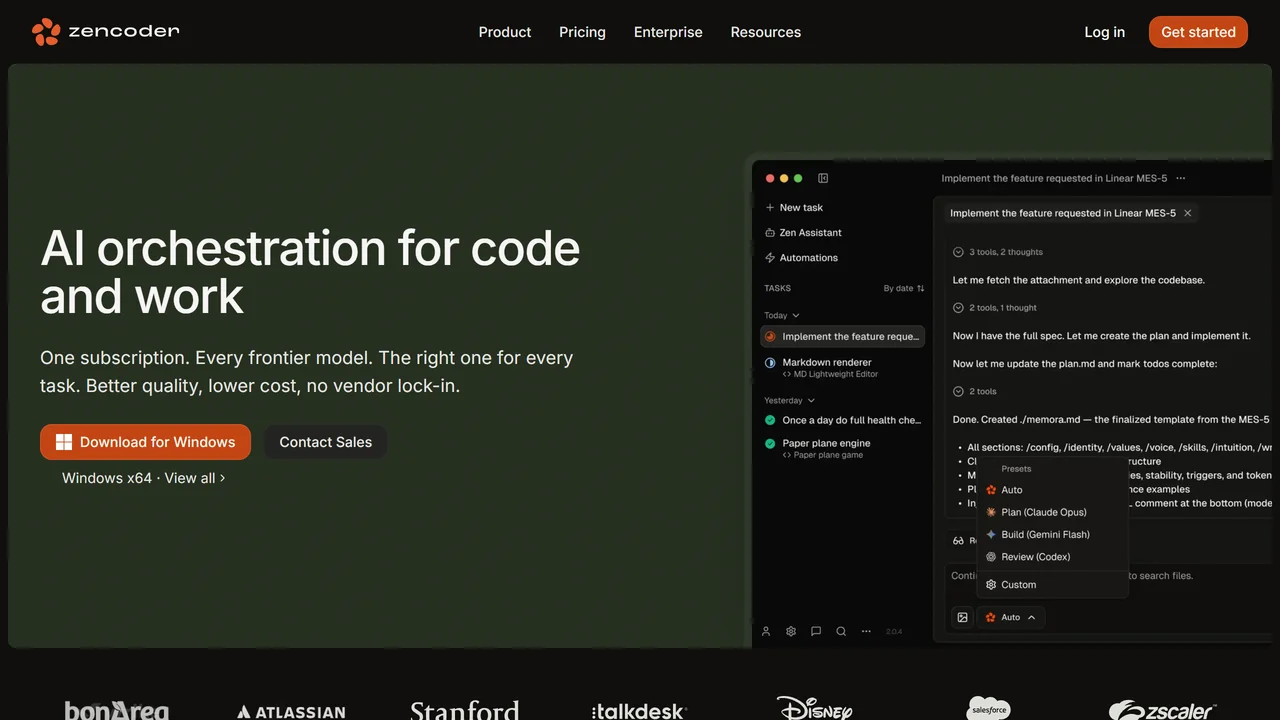Click the green check beside Paper plane engine
The image size is (1280, 720).
(x=770, y=443)
